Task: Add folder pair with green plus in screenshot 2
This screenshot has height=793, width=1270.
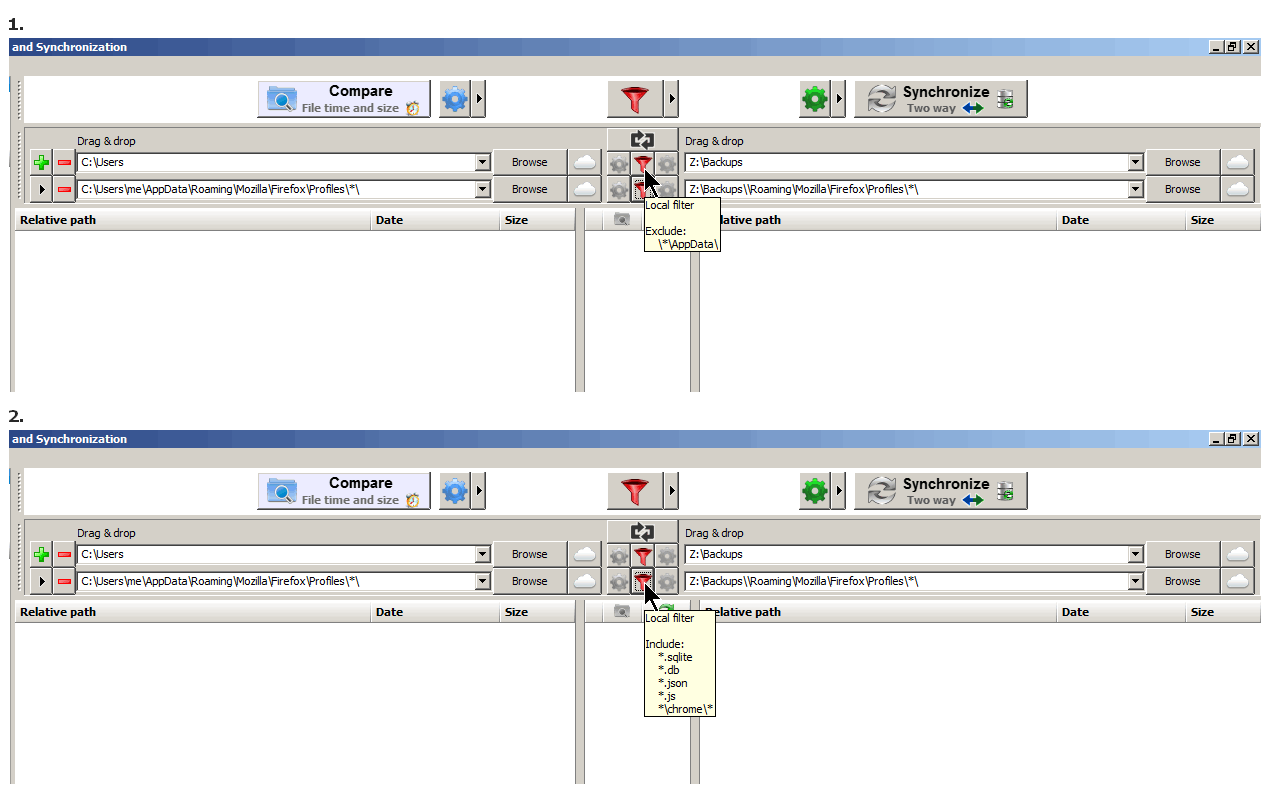Action: pos(41,554)
